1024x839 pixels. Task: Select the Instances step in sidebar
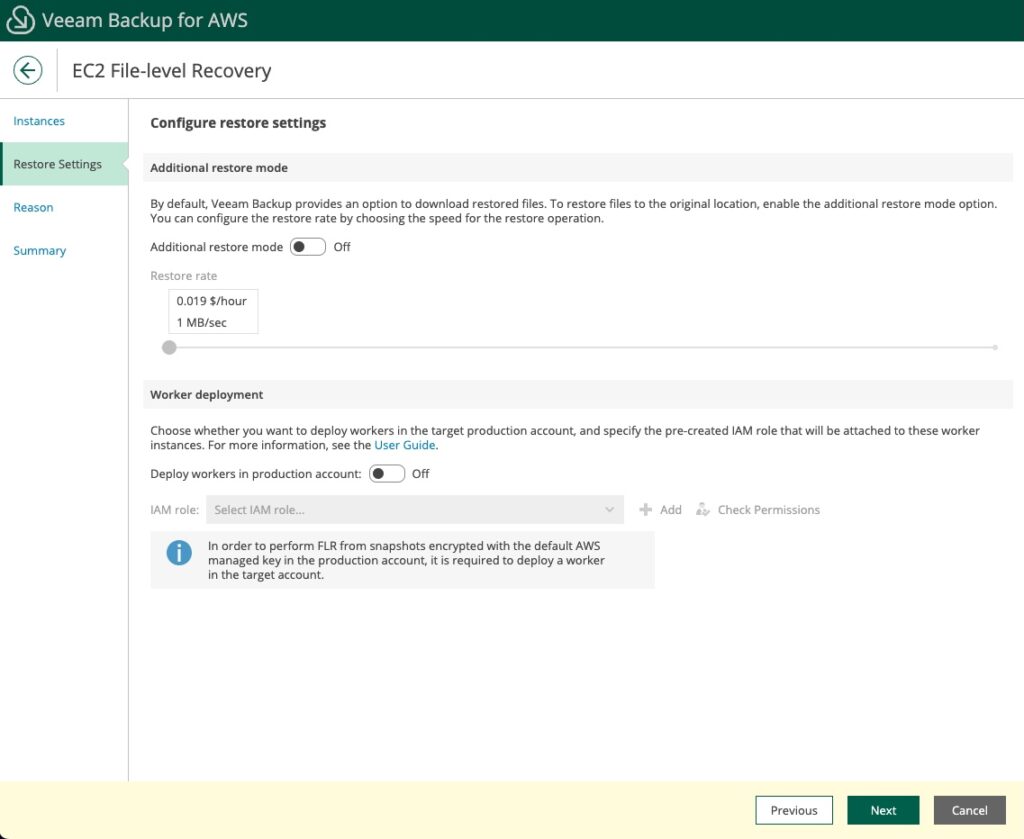tap(38, 120)
